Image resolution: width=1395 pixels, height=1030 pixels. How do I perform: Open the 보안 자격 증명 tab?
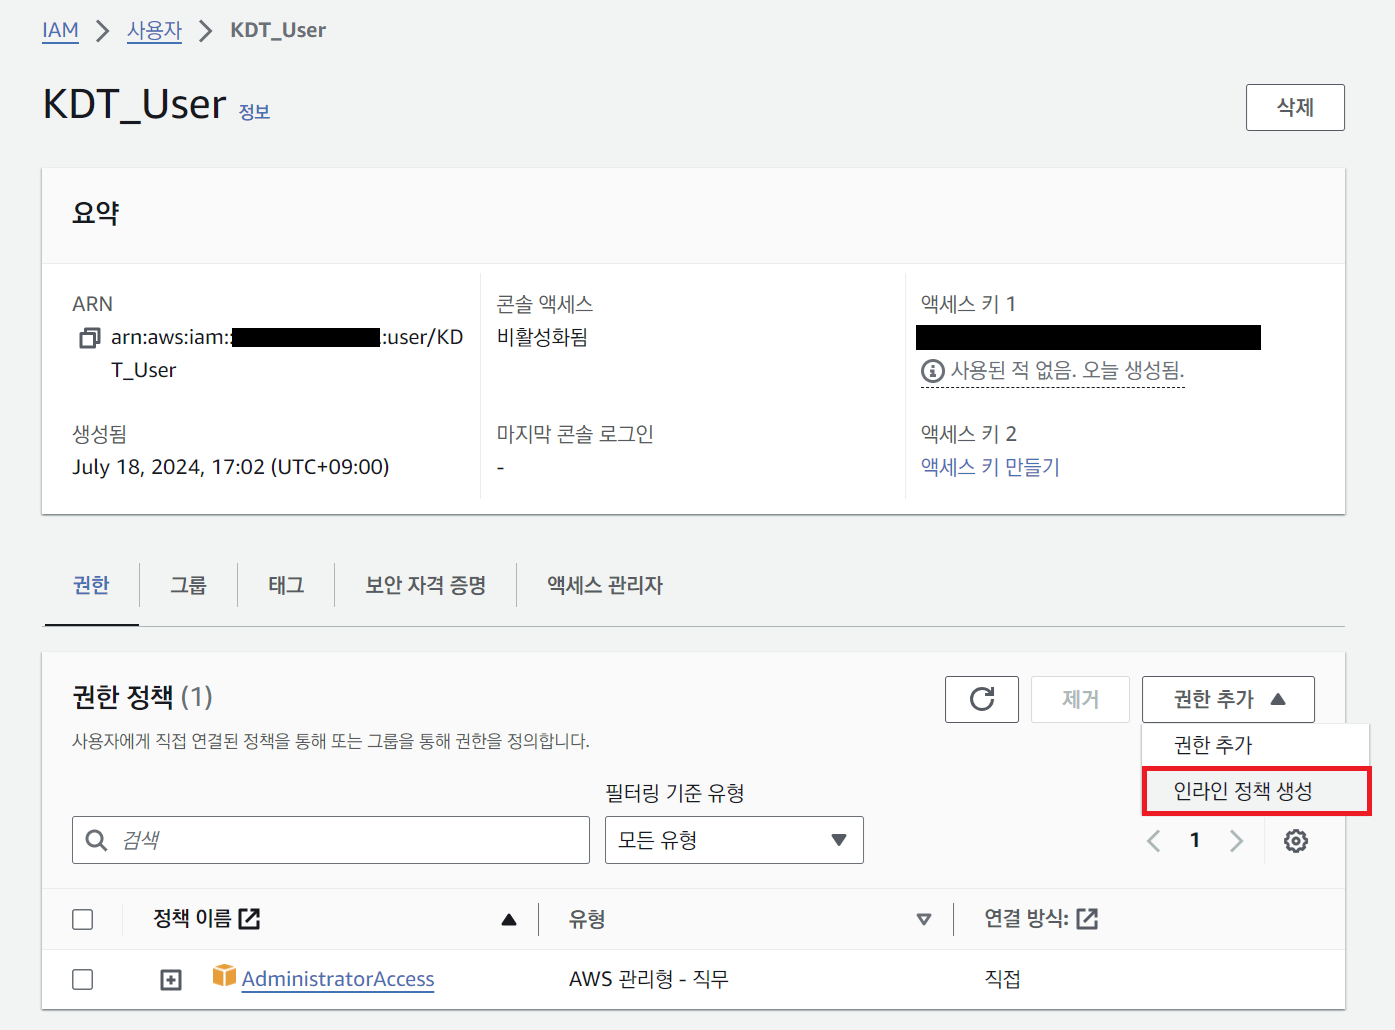tap(426, 585)
